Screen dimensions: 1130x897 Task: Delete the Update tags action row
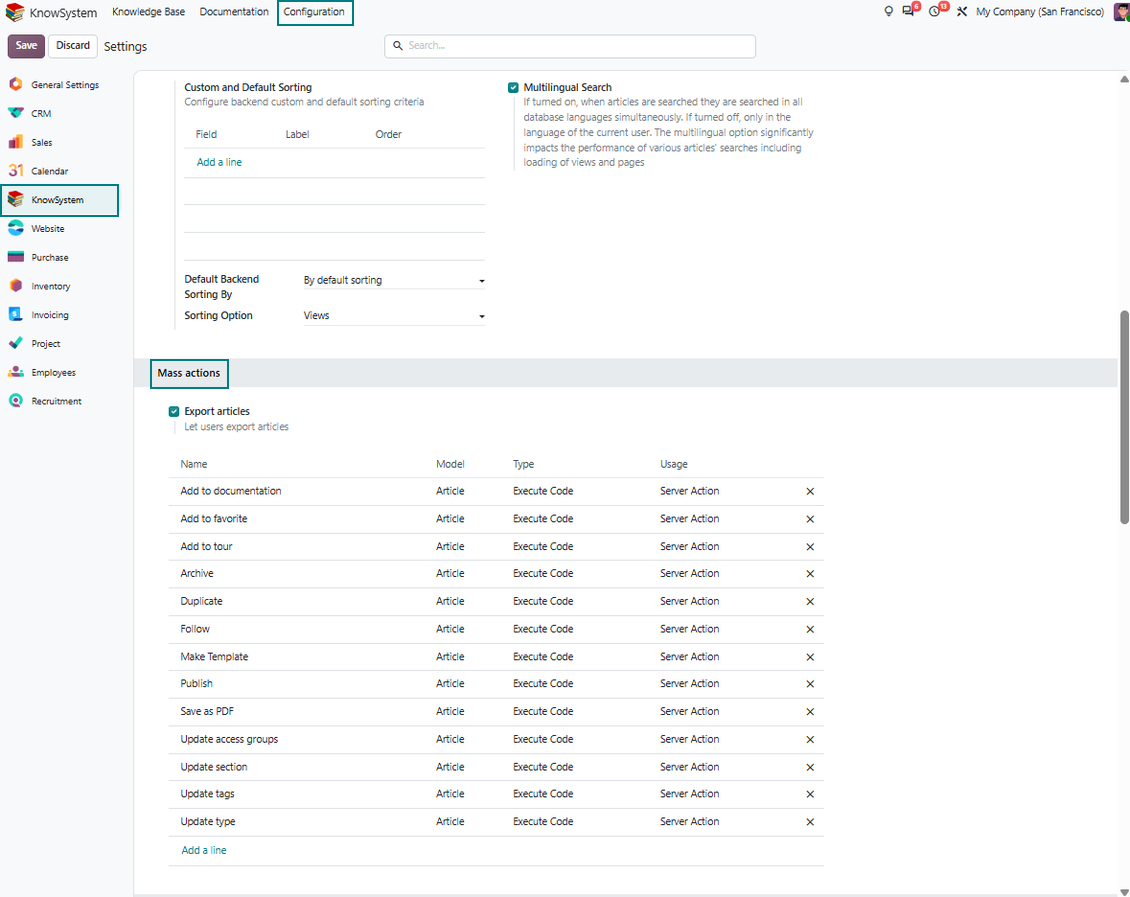pyautogui.click(x=810, y=794)
